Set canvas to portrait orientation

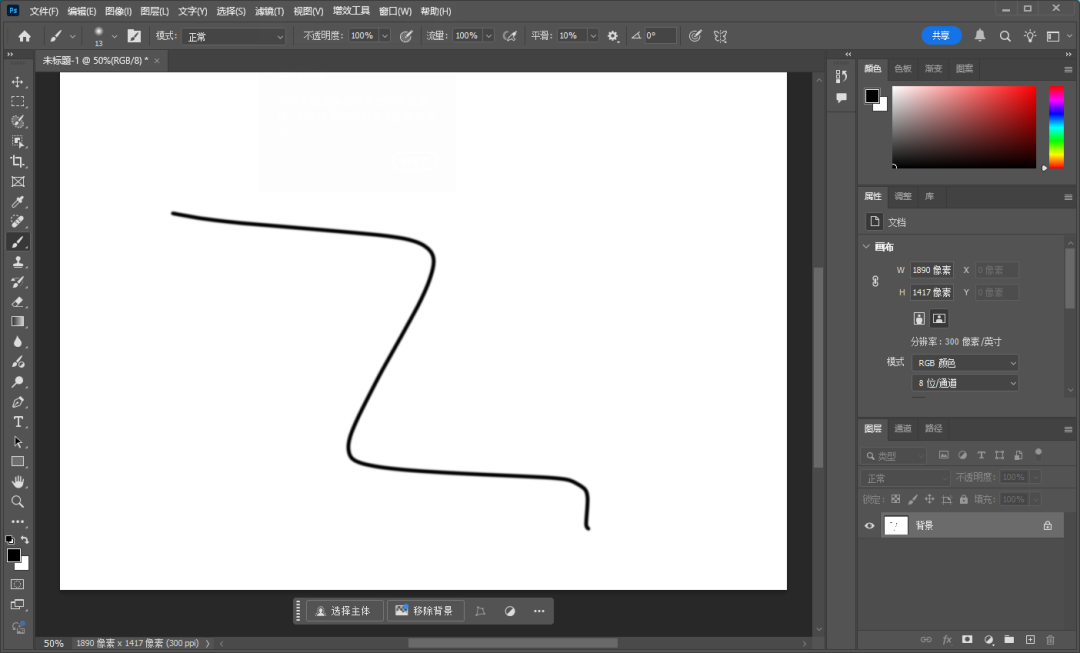coord(919,318)
